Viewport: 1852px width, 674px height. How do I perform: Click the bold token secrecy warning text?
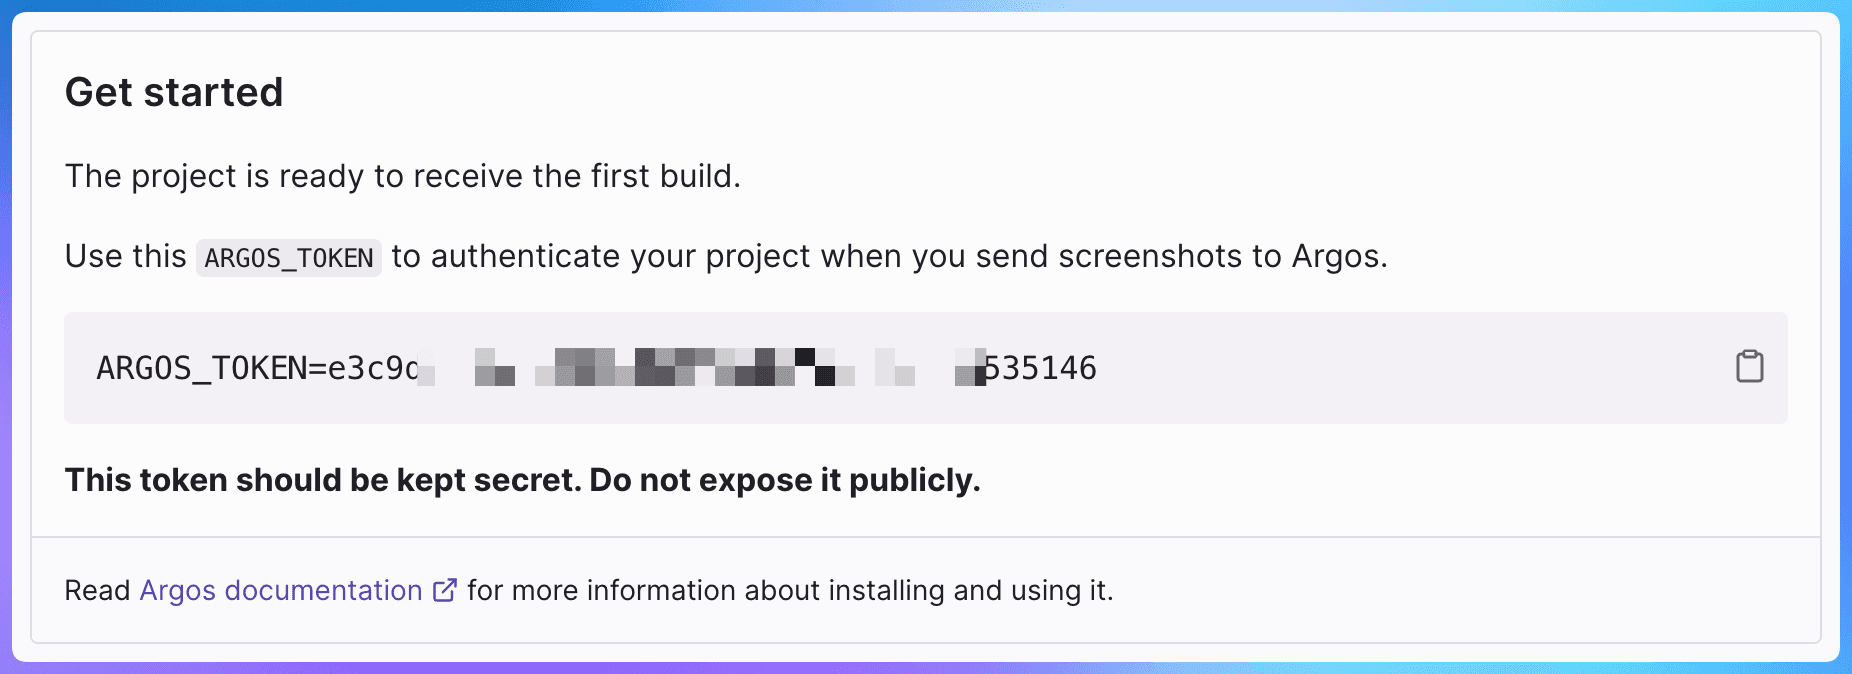[x=522, y=480]
